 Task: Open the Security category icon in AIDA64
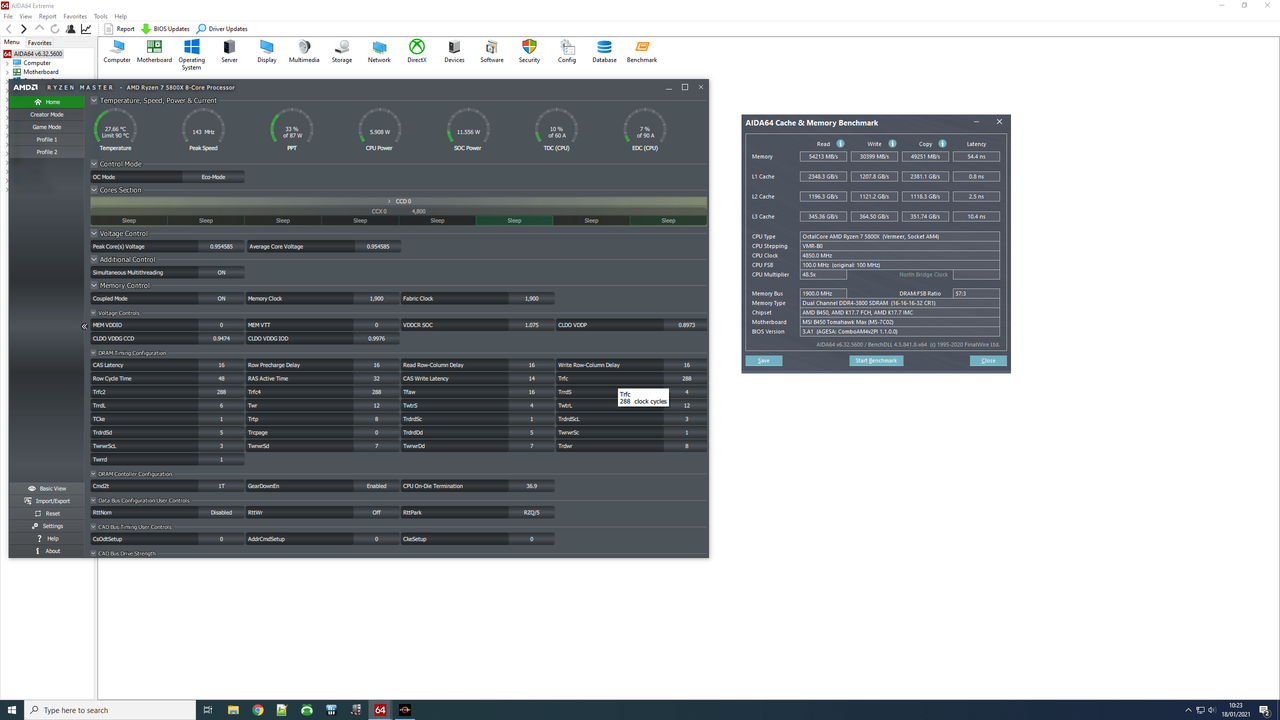click(529, 52)
